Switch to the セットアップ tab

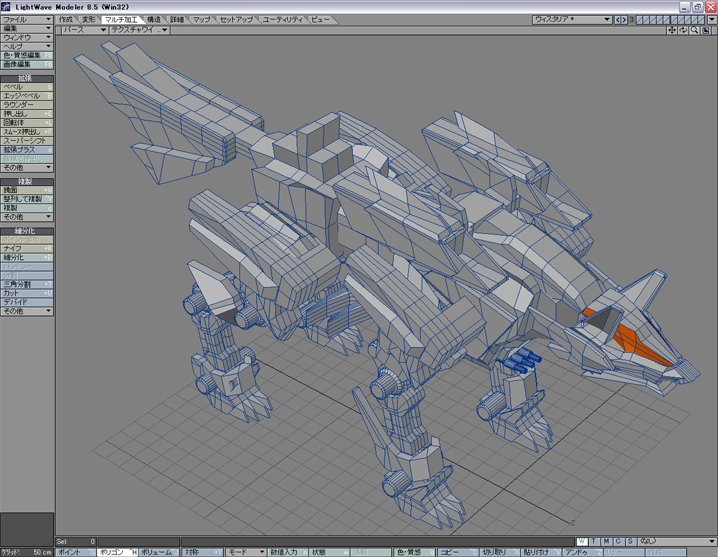[x=236, y=20]
